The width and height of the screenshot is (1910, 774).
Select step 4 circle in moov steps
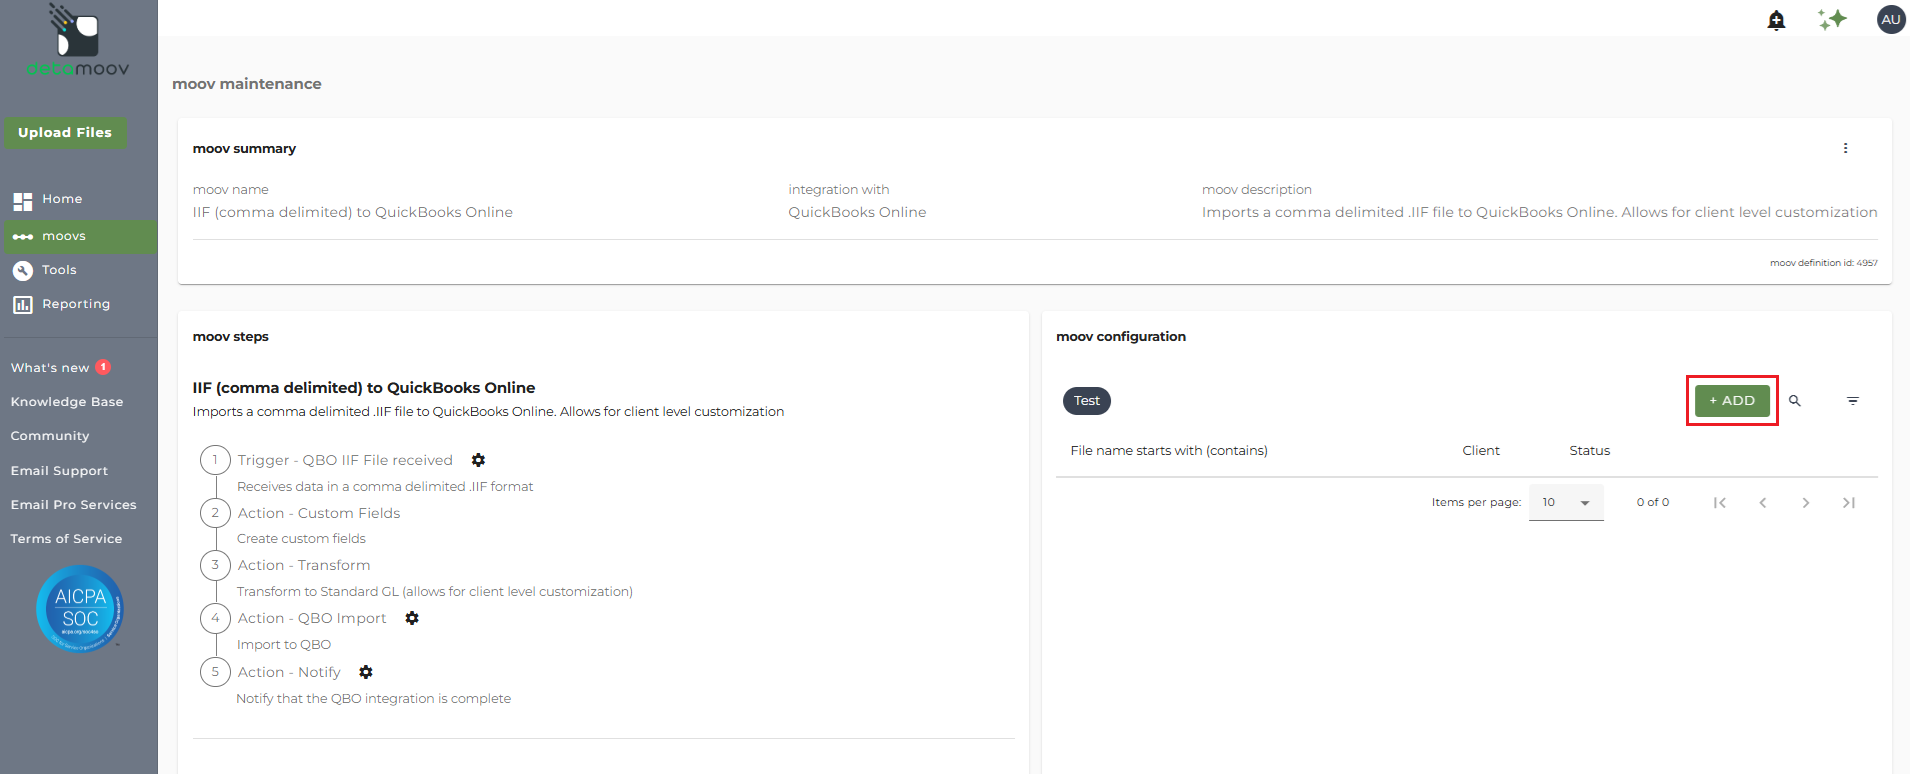coord(215,618)
